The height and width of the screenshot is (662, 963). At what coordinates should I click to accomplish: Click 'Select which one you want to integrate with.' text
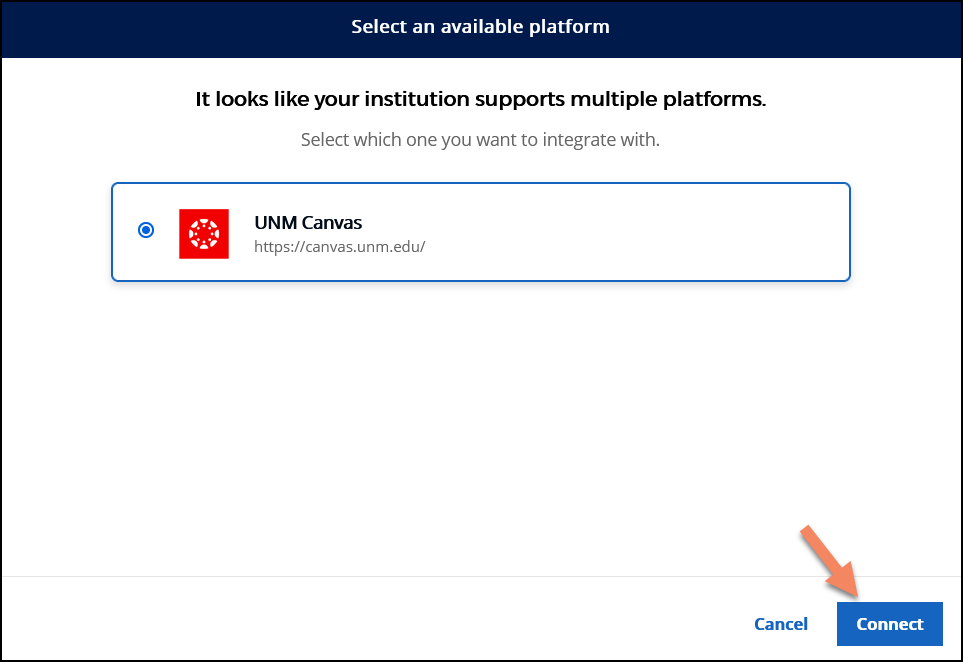click(x=480, y=140)
